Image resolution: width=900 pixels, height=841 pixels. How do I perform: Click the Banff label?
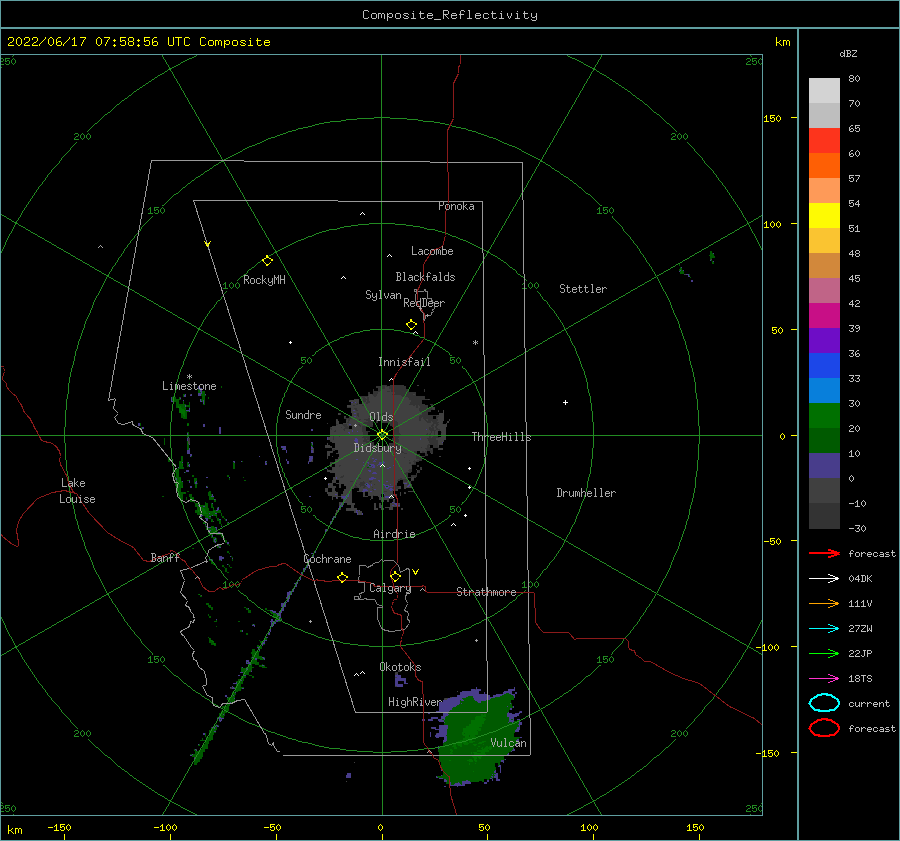pos(165,557)
